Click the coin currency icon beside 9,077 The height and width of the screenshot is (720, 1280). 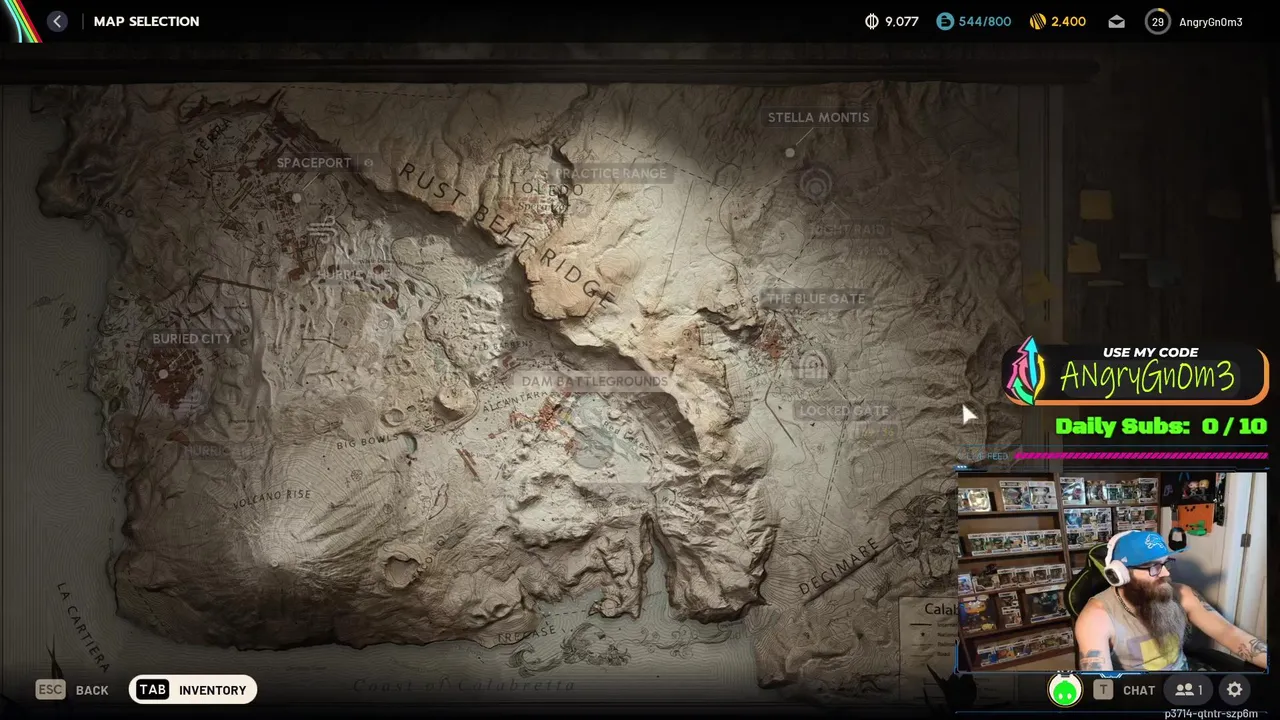pyautogui.click(x=871, y=21)
